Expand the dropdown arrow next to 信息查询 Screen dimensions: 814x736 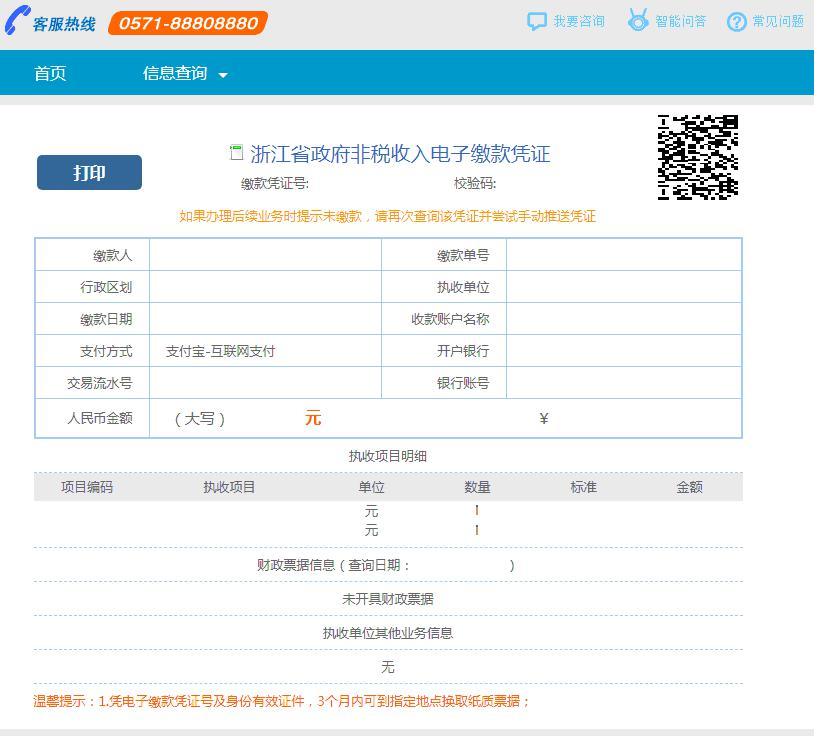[223, 75]
